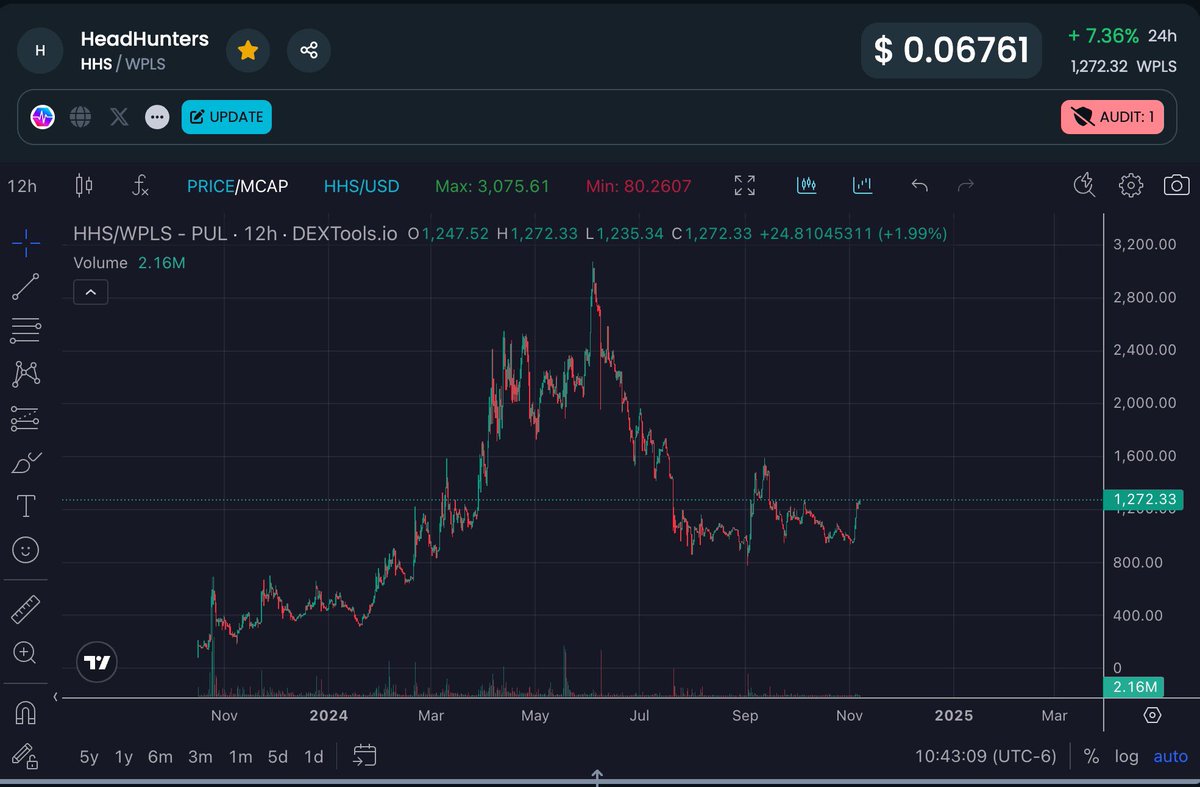This screenshot has width=1200, height=787.
Task: Set chart range to 1m
Action: [240, 757]
